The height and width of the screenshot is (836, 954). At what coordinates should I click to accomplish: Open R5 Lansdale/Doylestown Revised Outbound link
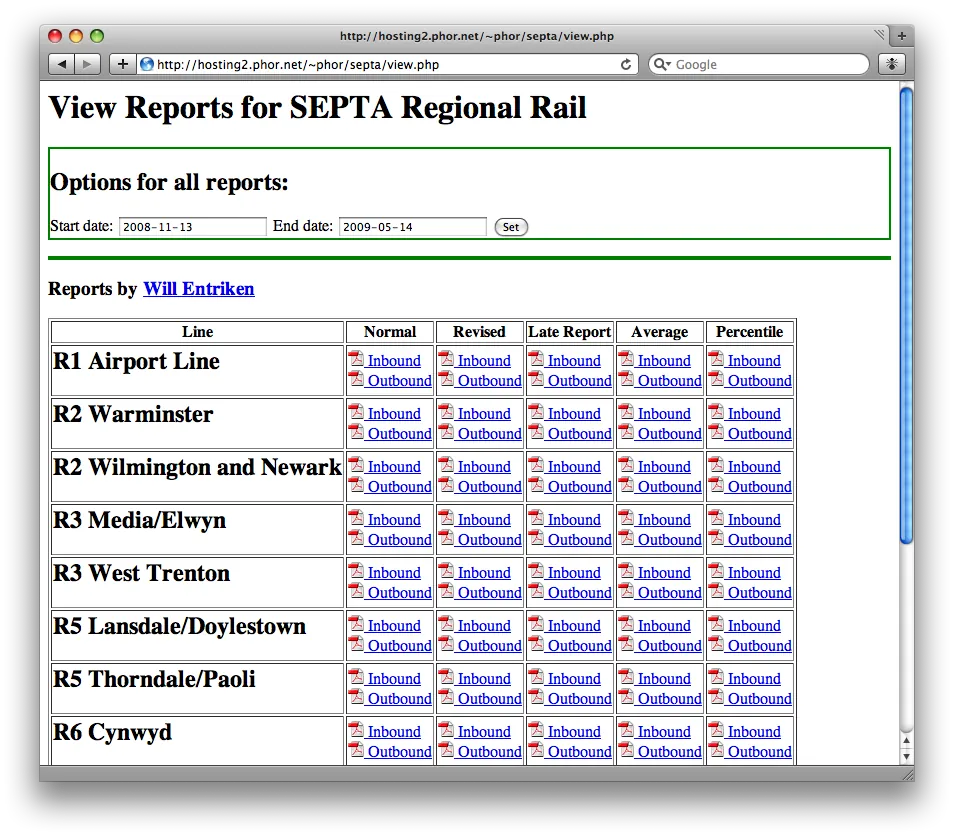[489, 646]
